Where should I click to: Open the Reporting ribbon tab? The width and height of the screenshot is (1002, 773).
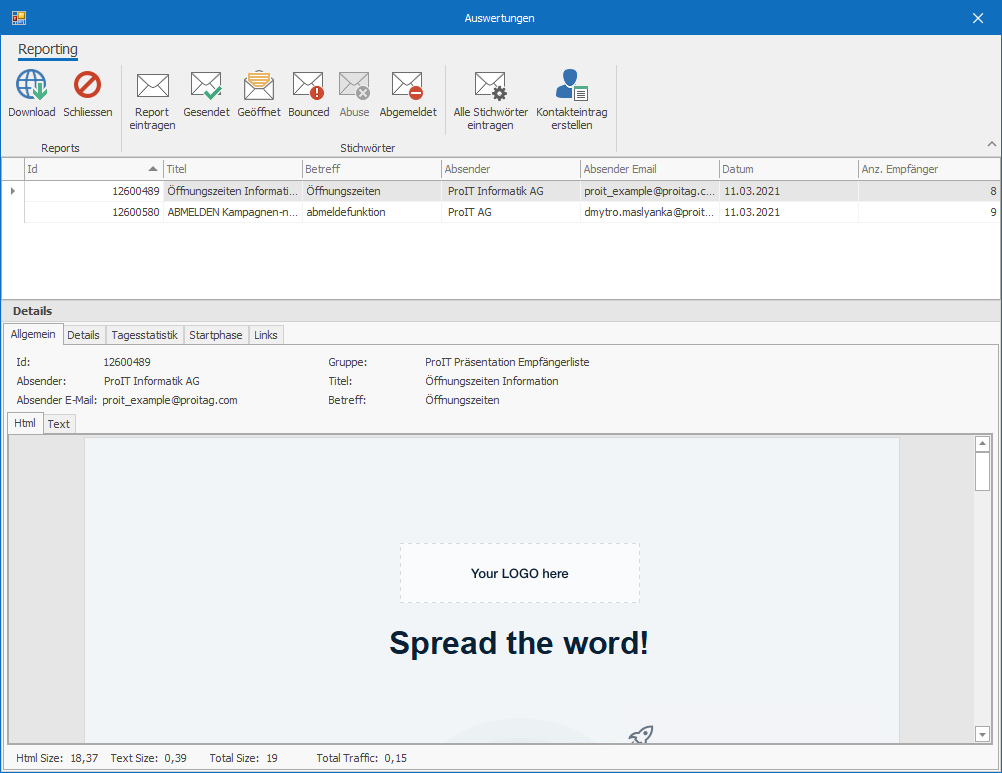[48, 49]
